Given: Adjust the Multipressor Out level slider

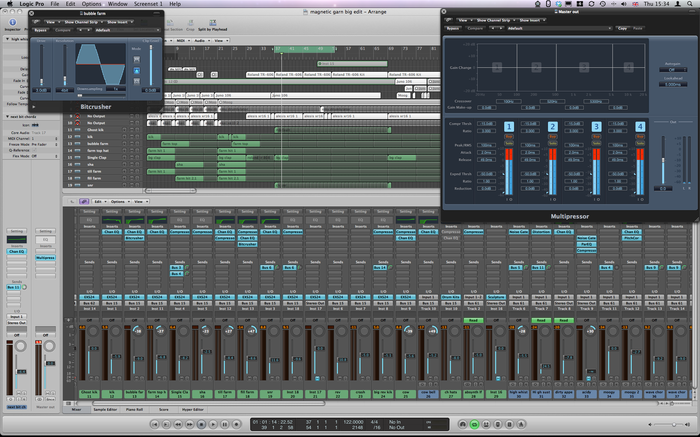Looking at the screenshot, I should (x=663, y=160).
